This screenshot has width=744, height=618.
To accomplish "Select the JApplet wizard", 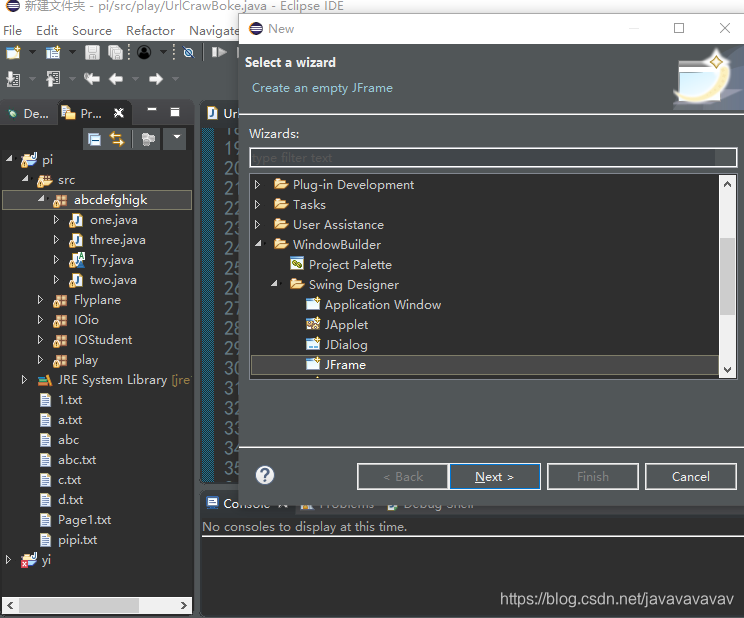I will (x=346, y=325).
